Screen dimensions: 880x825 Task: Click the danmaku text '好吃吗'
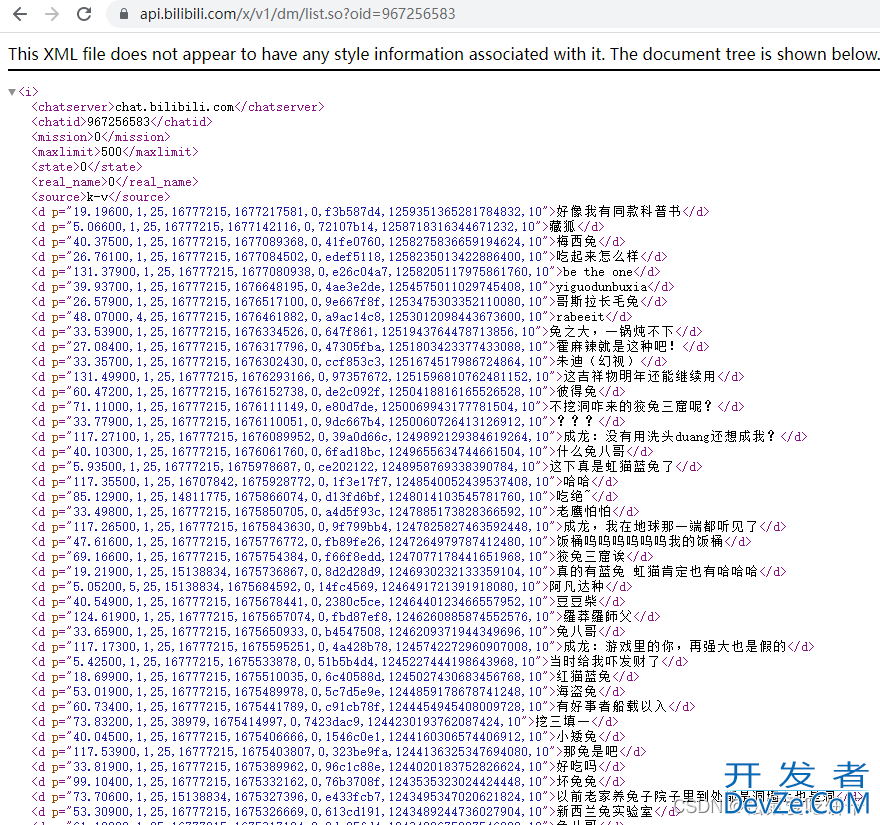(577, 767)
